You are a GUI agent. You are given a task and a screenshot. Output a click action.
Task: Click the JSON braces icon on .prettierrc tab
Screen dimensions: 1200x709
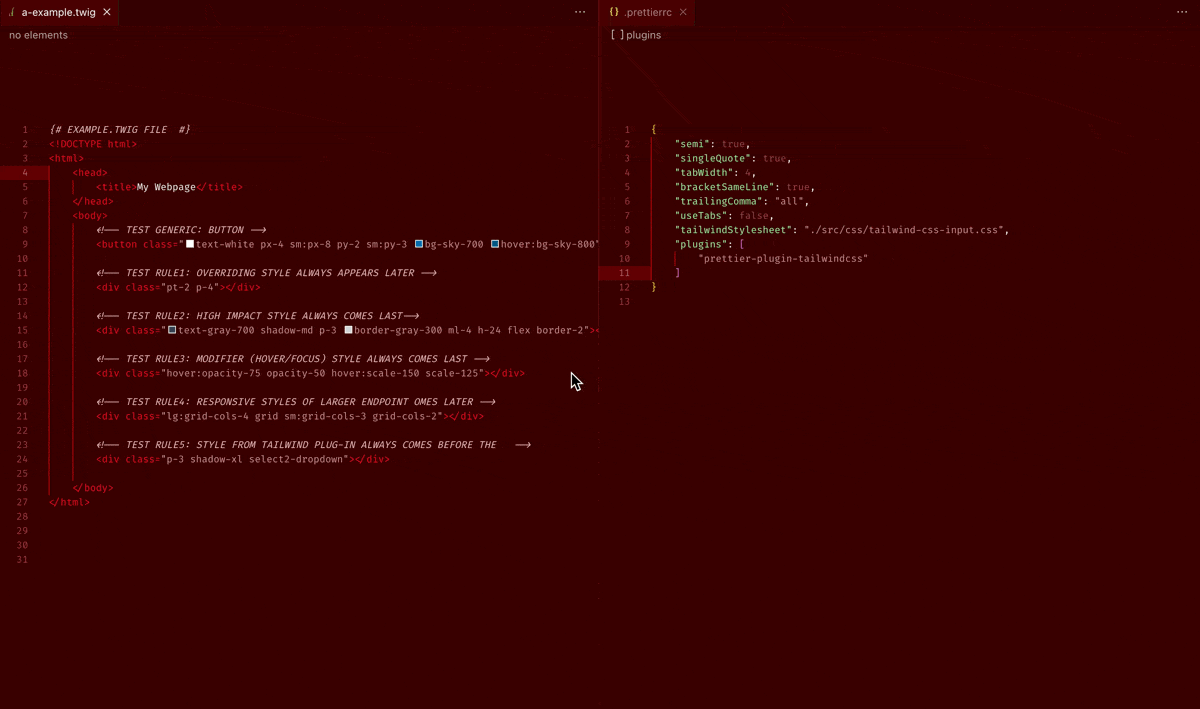pos(614,12)
